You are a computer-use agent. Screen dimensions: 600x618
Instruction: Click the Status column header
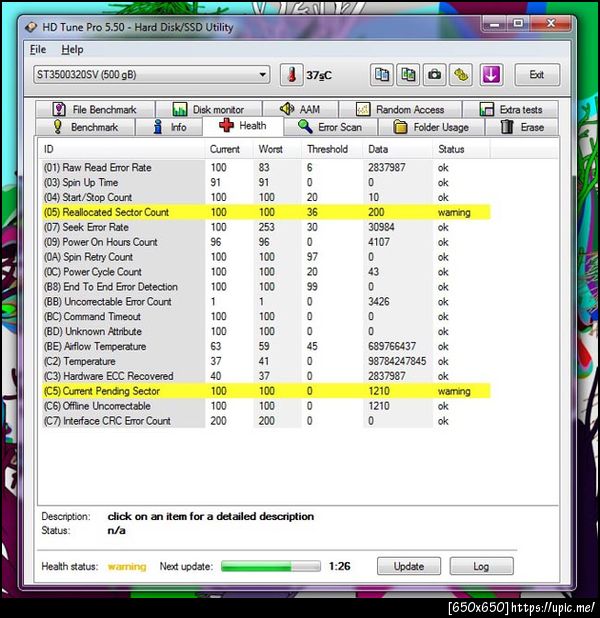point(461,149)
